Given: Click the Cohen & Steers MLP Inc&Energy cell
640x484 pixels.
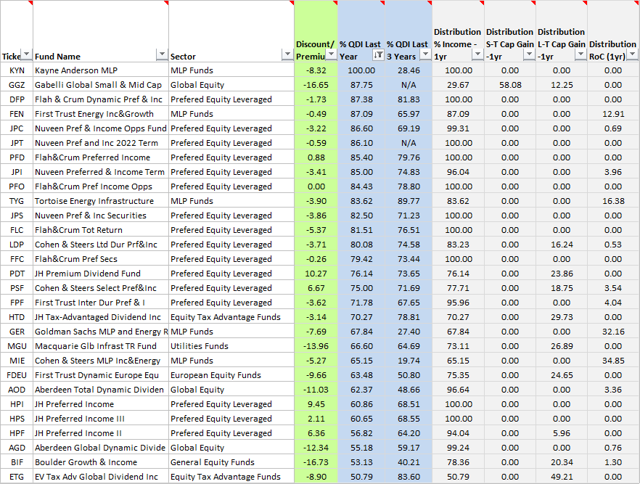Looking at the screenshot, I should (x=101, y=361).
